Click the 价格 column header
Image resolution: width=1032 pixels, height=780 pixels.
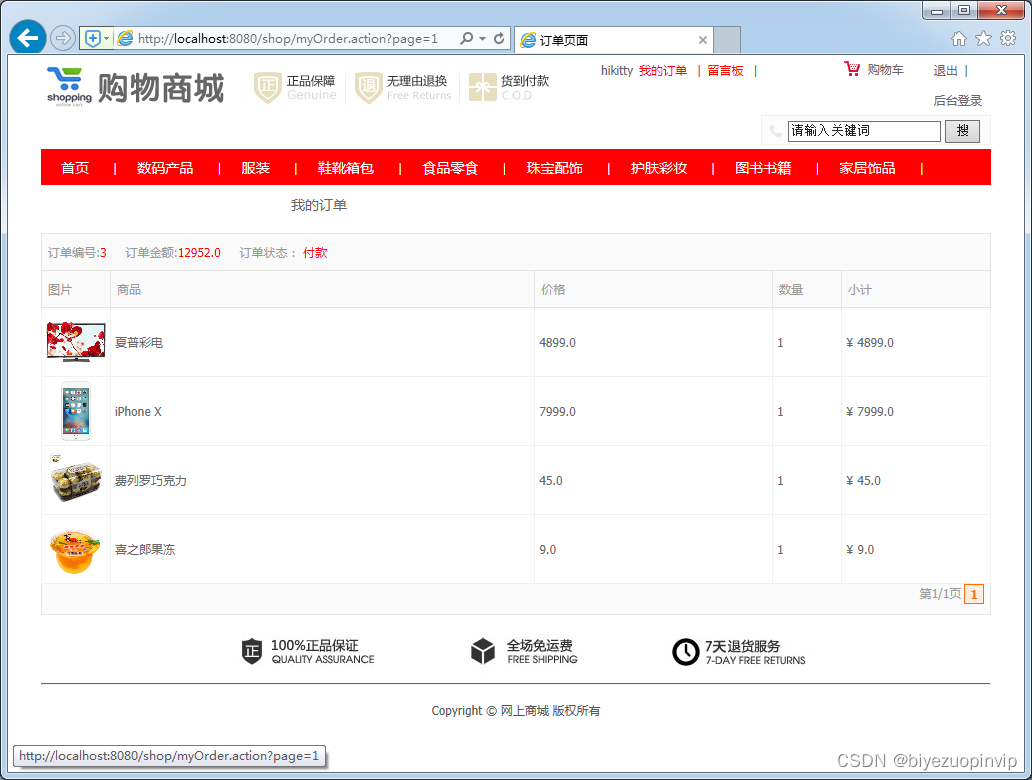[554, 290]
